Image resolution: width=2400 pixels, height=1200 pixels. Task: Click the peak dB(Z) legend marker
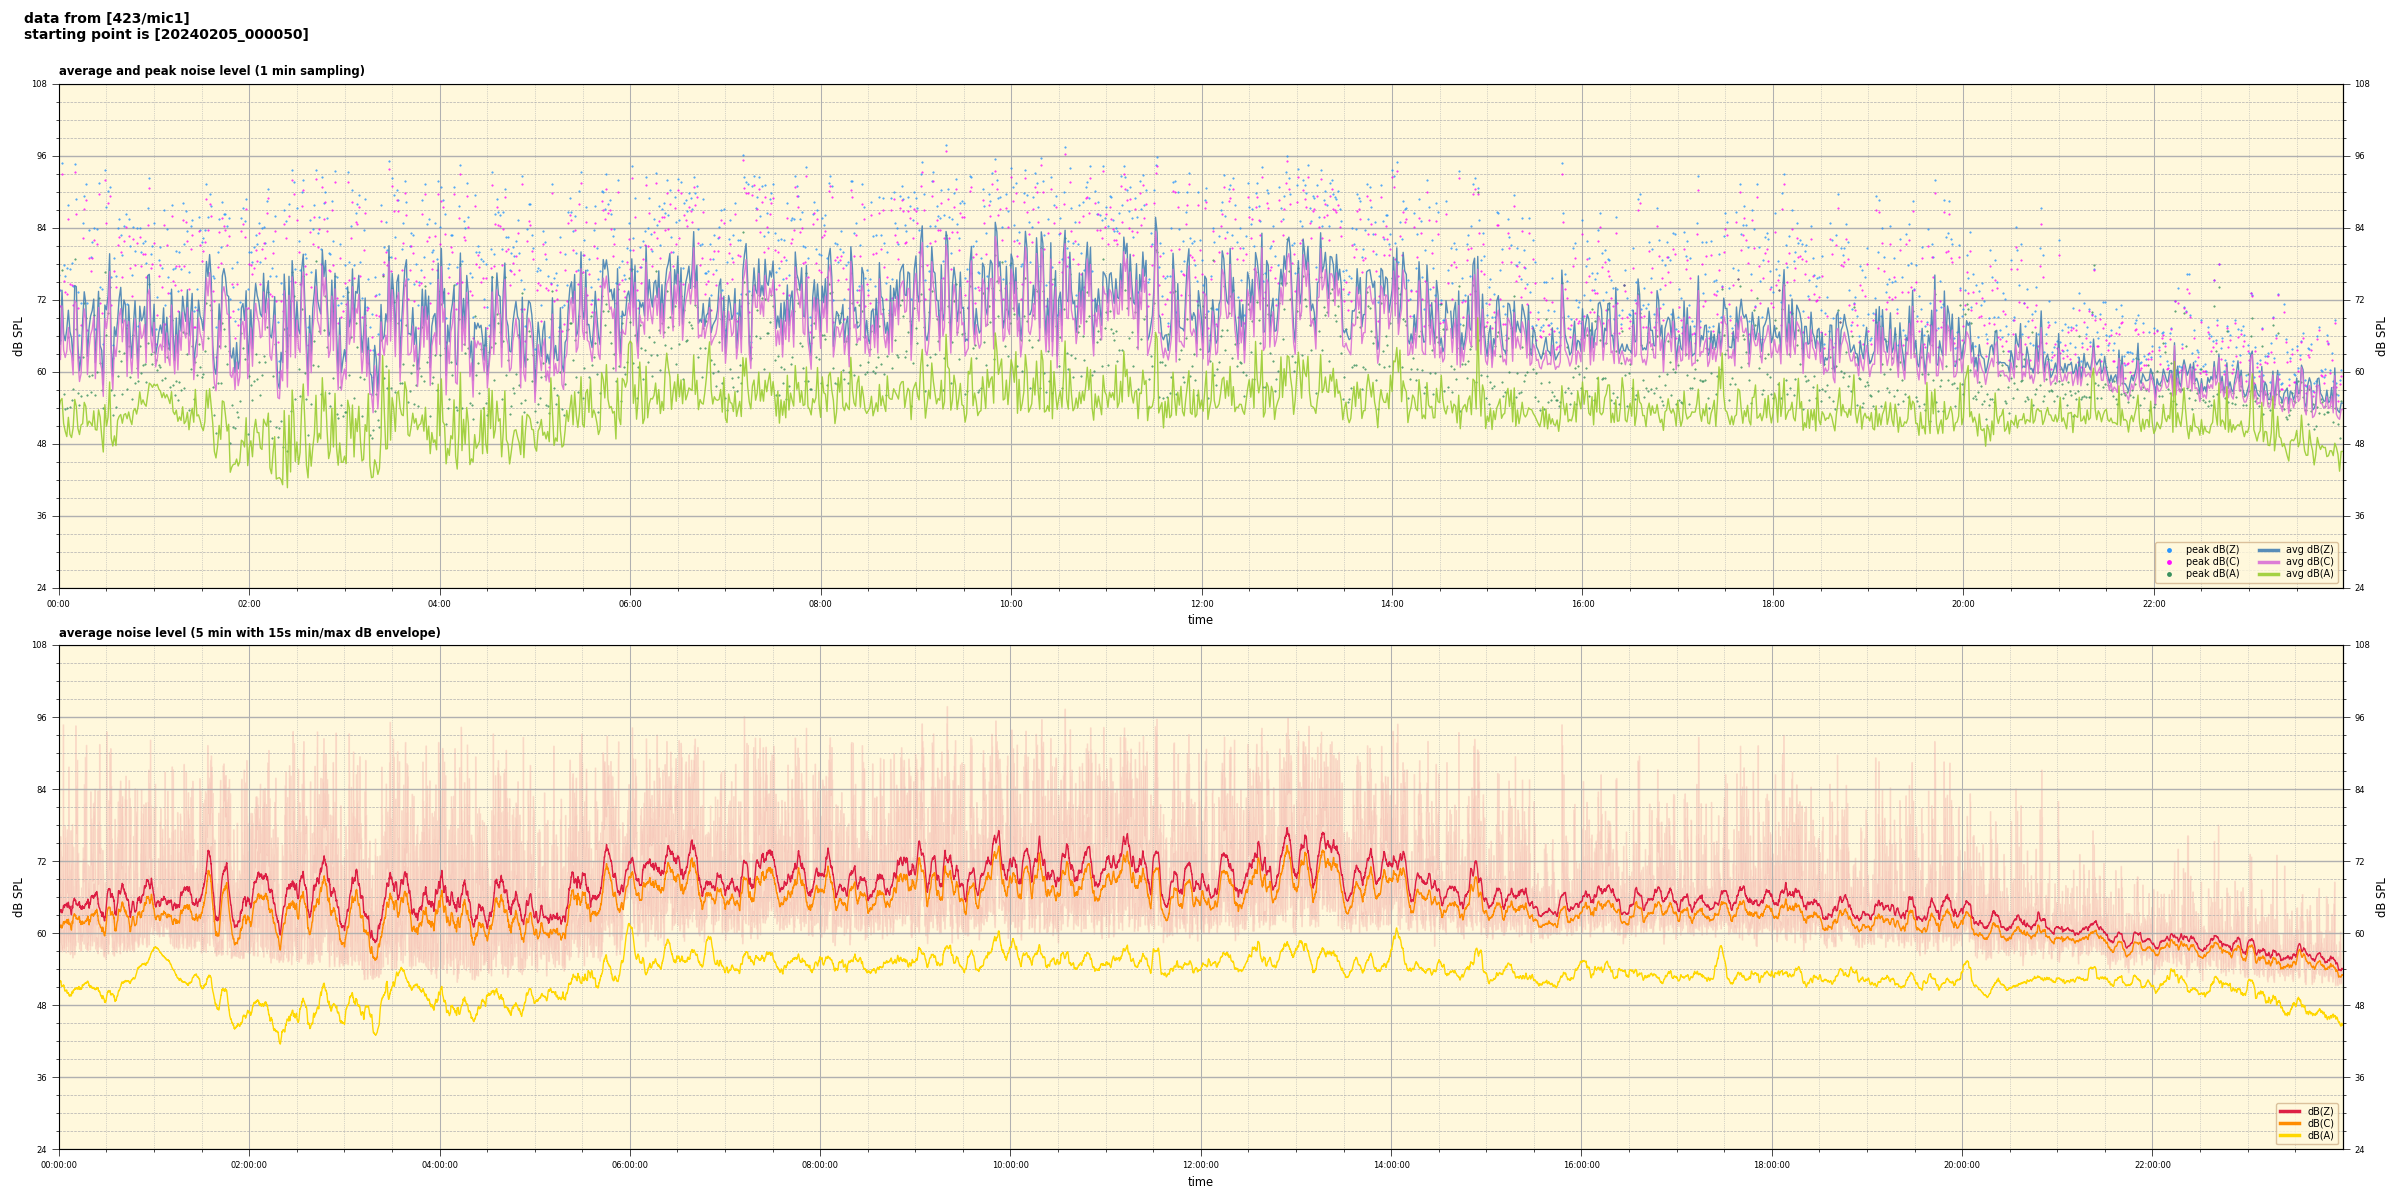[x=2169, y=550]
